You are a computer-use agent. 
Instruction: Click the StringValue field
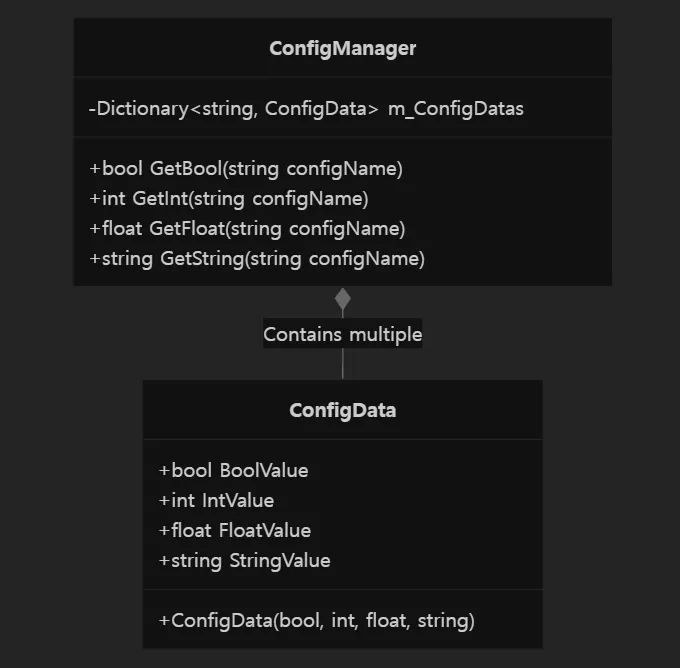pos(245,561)
